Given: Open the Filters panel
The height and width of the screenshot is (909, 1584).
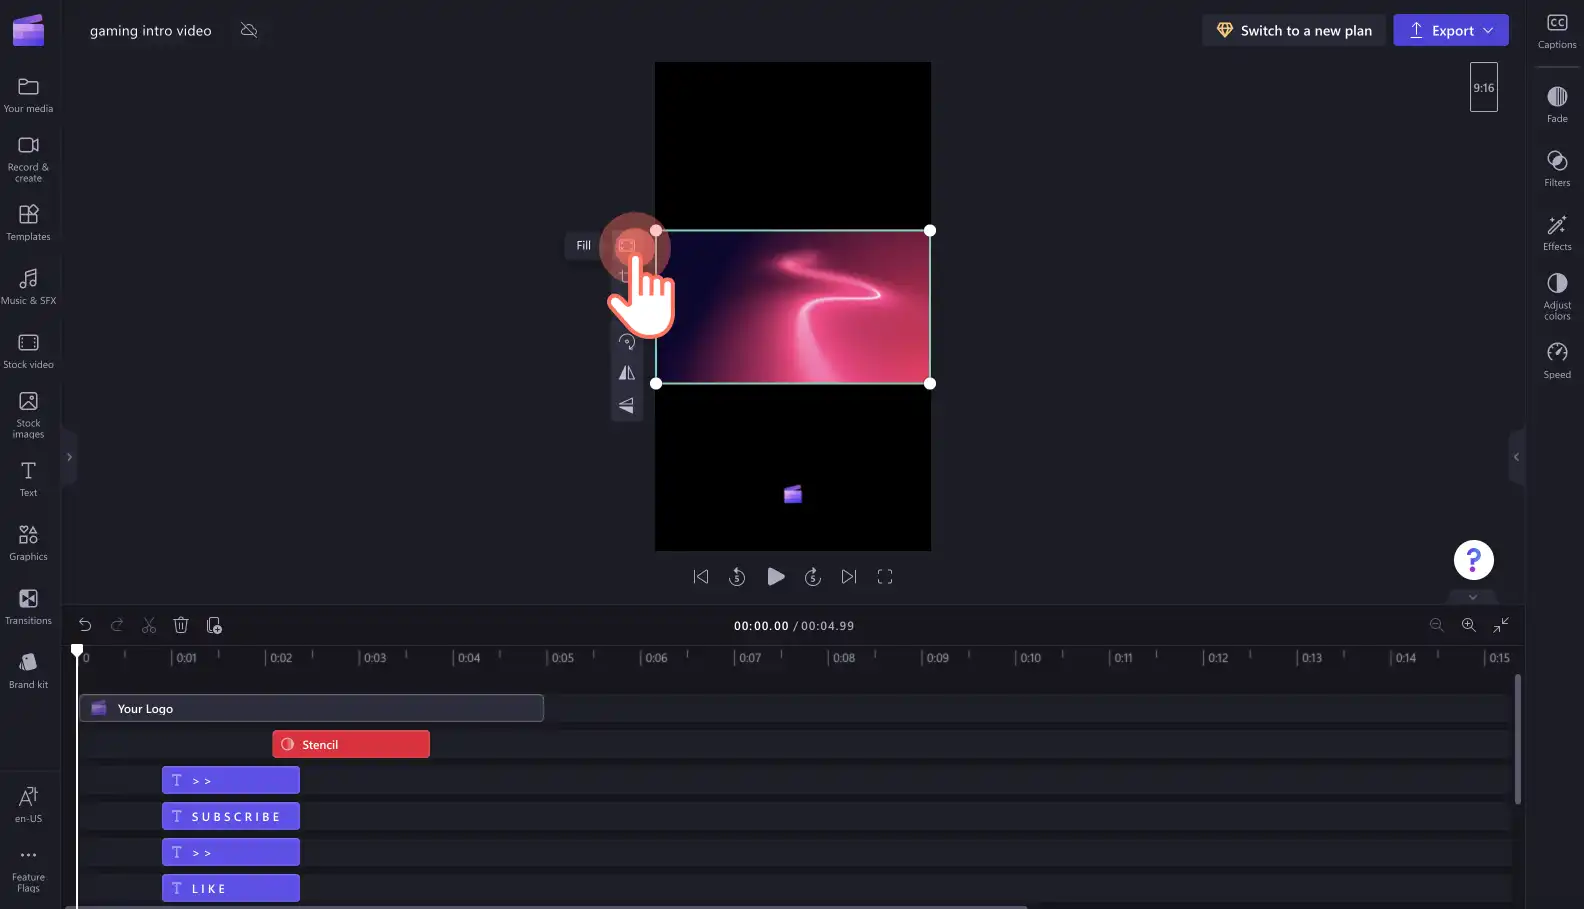Looking at the screenshot, I should tap(1557, 168).
